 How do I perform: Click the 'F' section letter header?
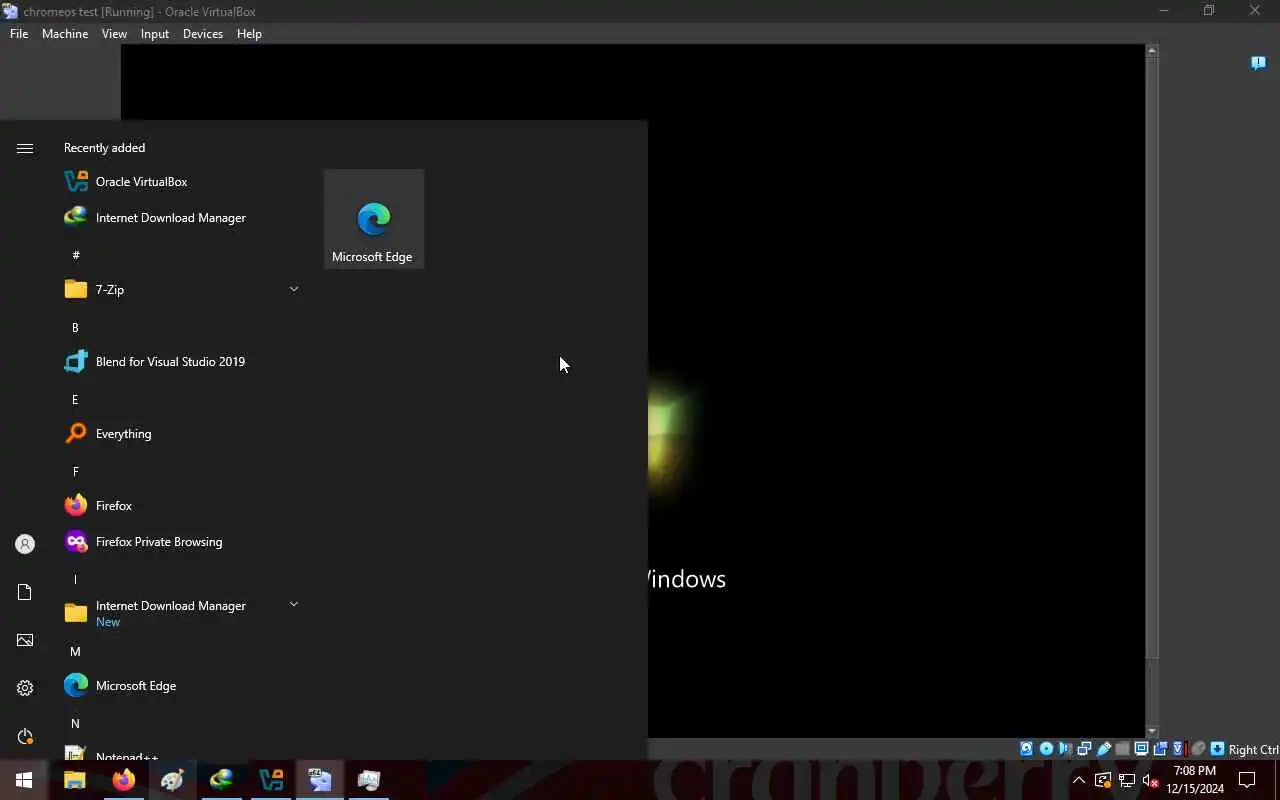(75, 472)
